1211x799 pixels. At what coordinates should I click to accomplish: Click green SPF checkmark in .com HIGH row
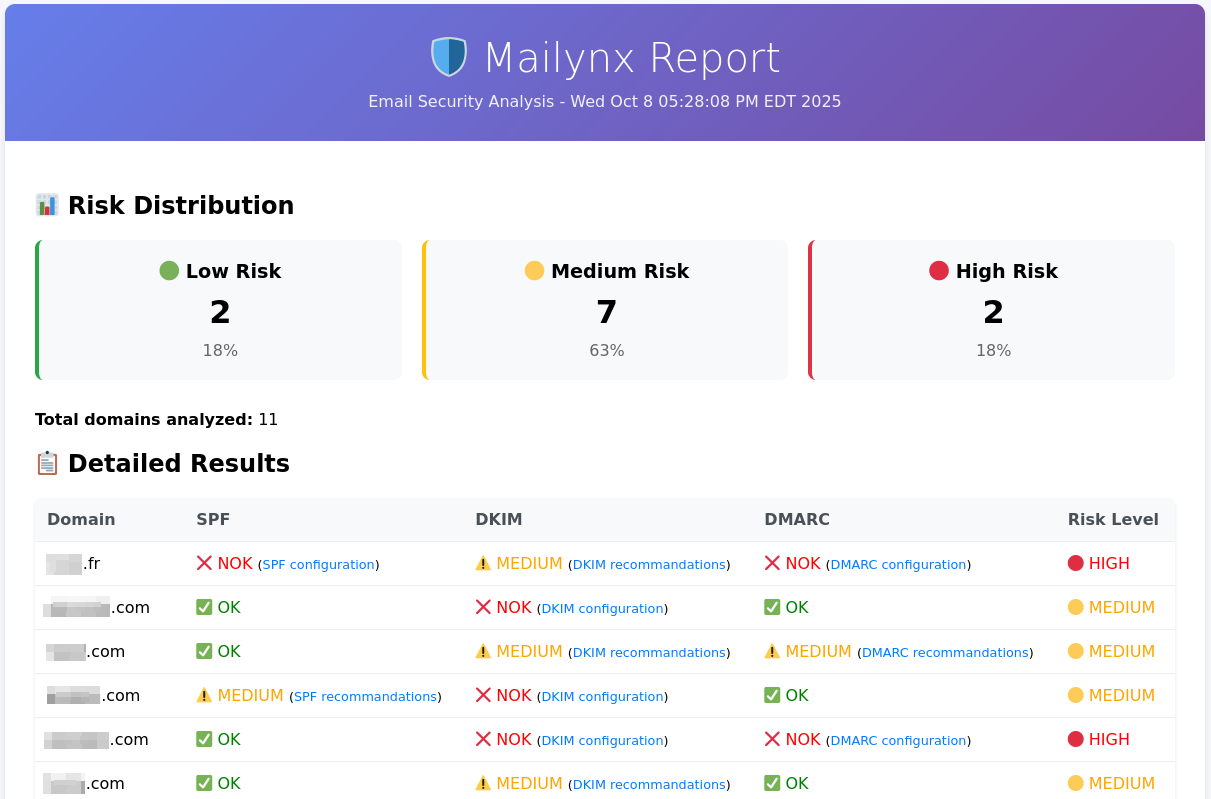(204, 739)
